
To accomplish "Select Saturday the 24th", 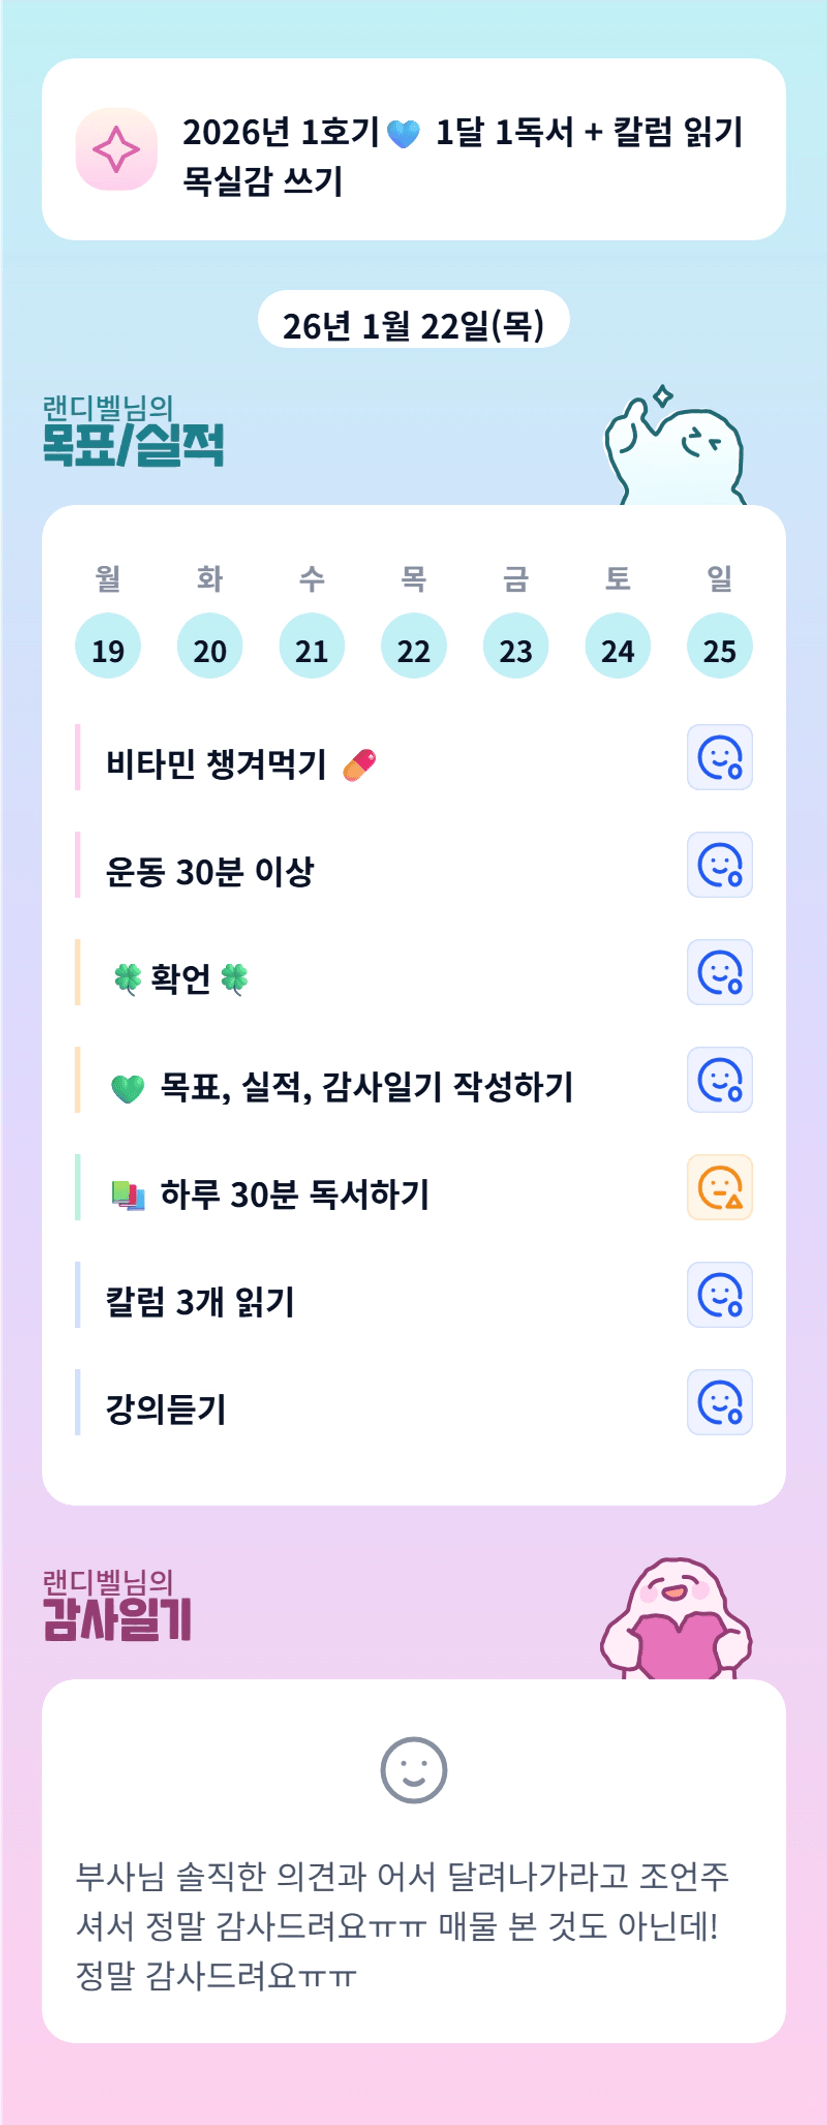I will tap(618, 647).
